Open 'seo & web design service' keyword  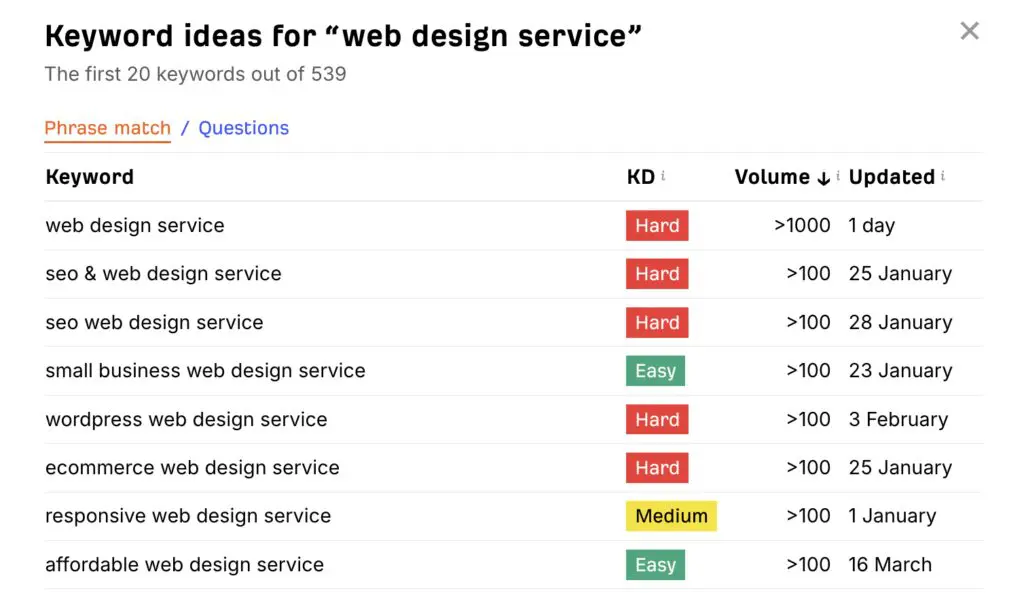click(x=163, y=274)
